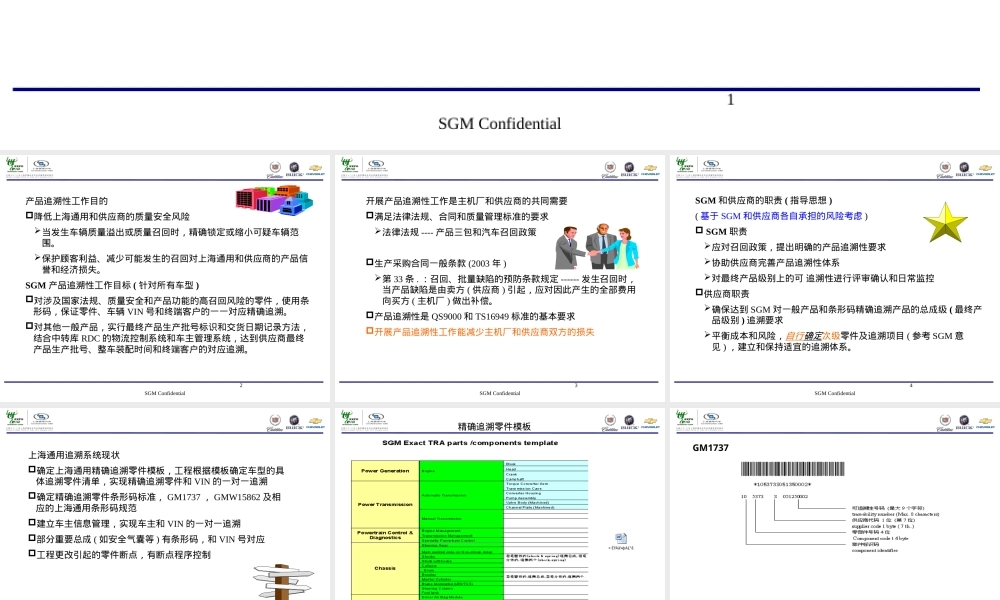Click "SGM 产品追溯性工作目标 ( 针对所有车型 )" line
The width and height of the screenshot is (1000, 600).
point(112,285)
